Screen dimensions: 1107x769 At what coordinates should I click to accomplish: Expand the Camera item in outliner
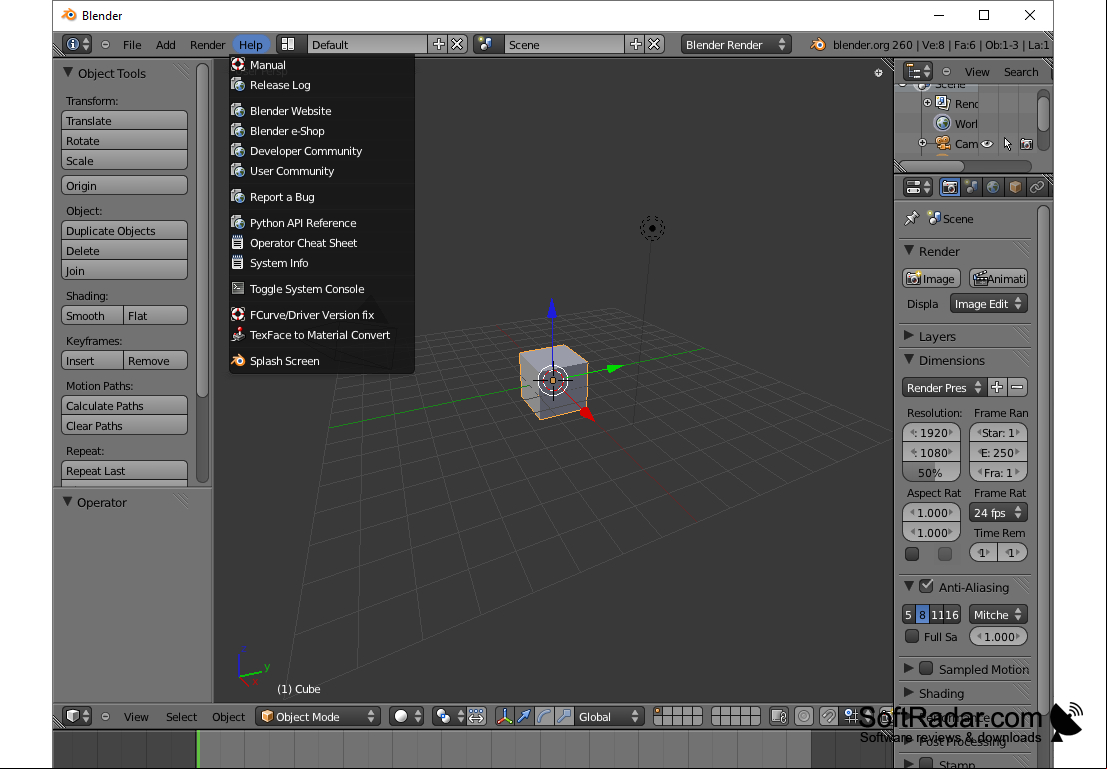[x=922, y=143]
